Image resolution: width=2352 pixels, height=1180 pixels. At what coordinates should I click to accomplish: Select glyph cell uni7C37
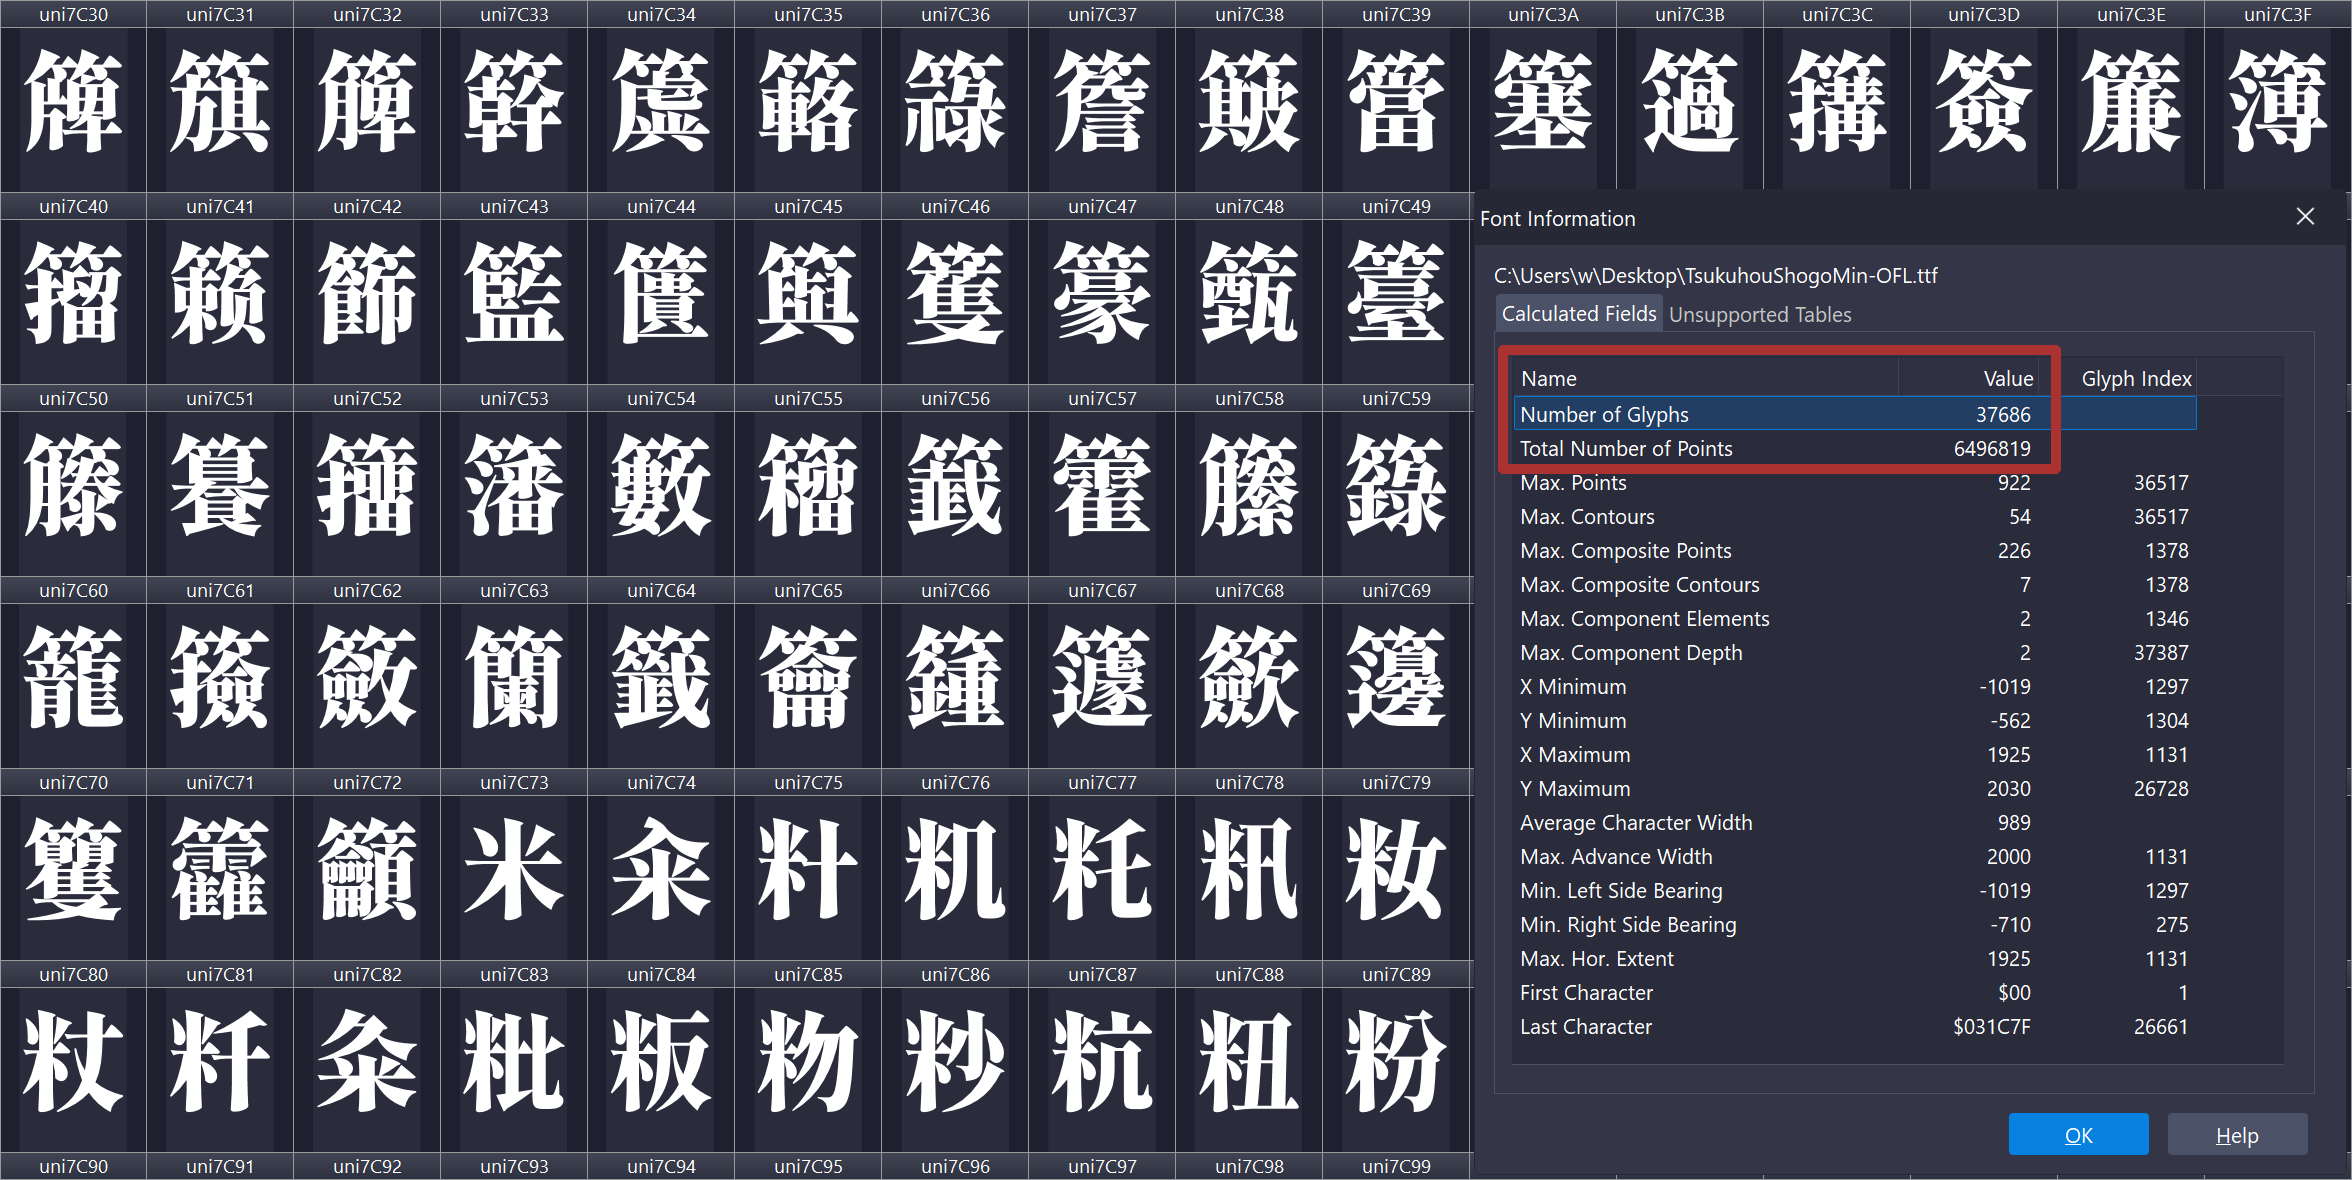1102,96
